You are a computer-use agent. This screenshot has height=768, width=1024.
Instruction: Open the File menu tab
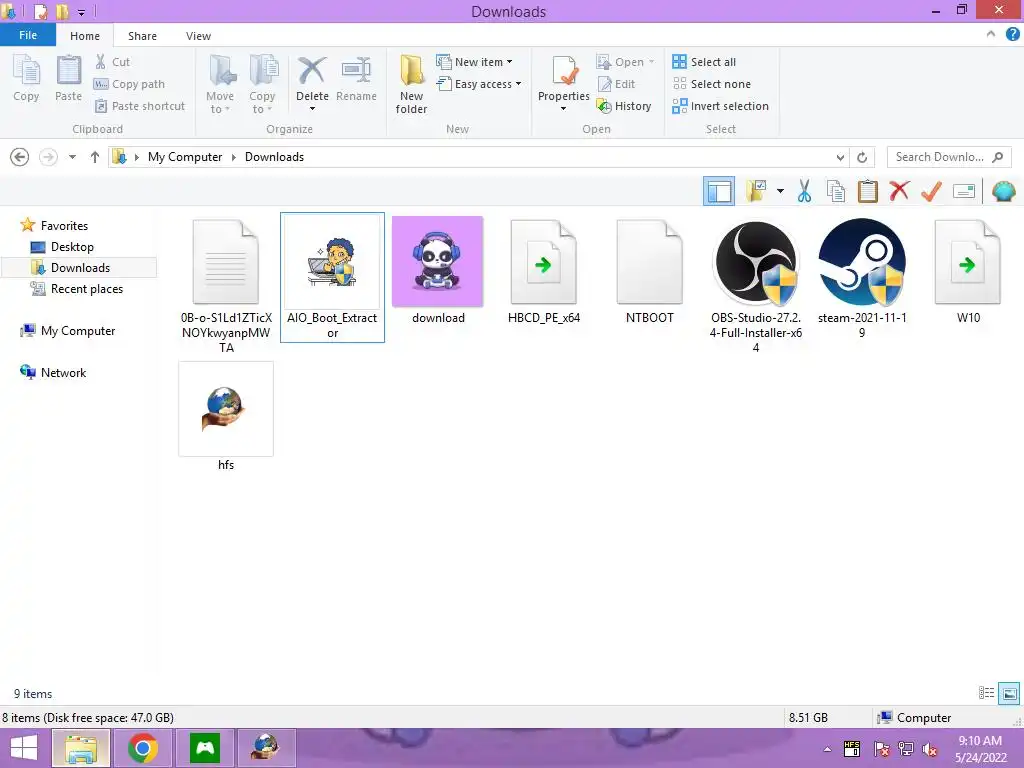[28, 35]
